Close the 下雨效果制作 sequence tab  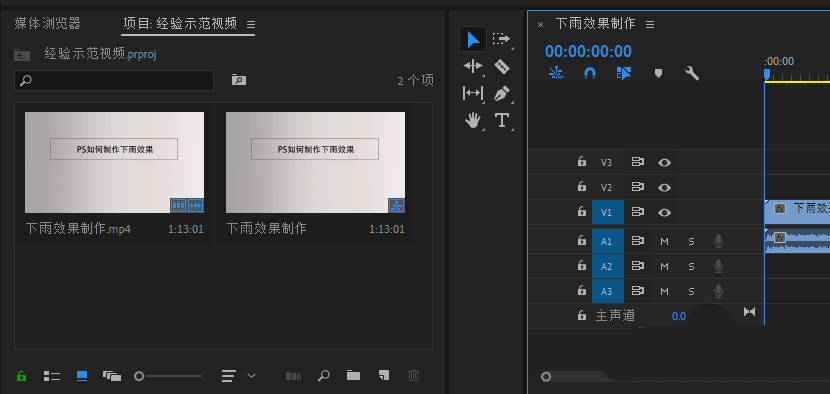click(x=540, y=24)
